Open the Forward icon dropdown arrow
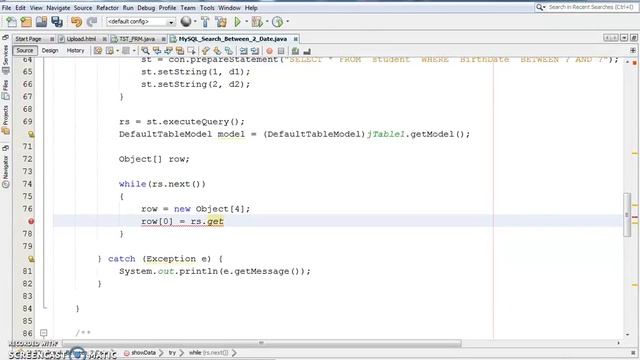 click(x=118, y=51)
